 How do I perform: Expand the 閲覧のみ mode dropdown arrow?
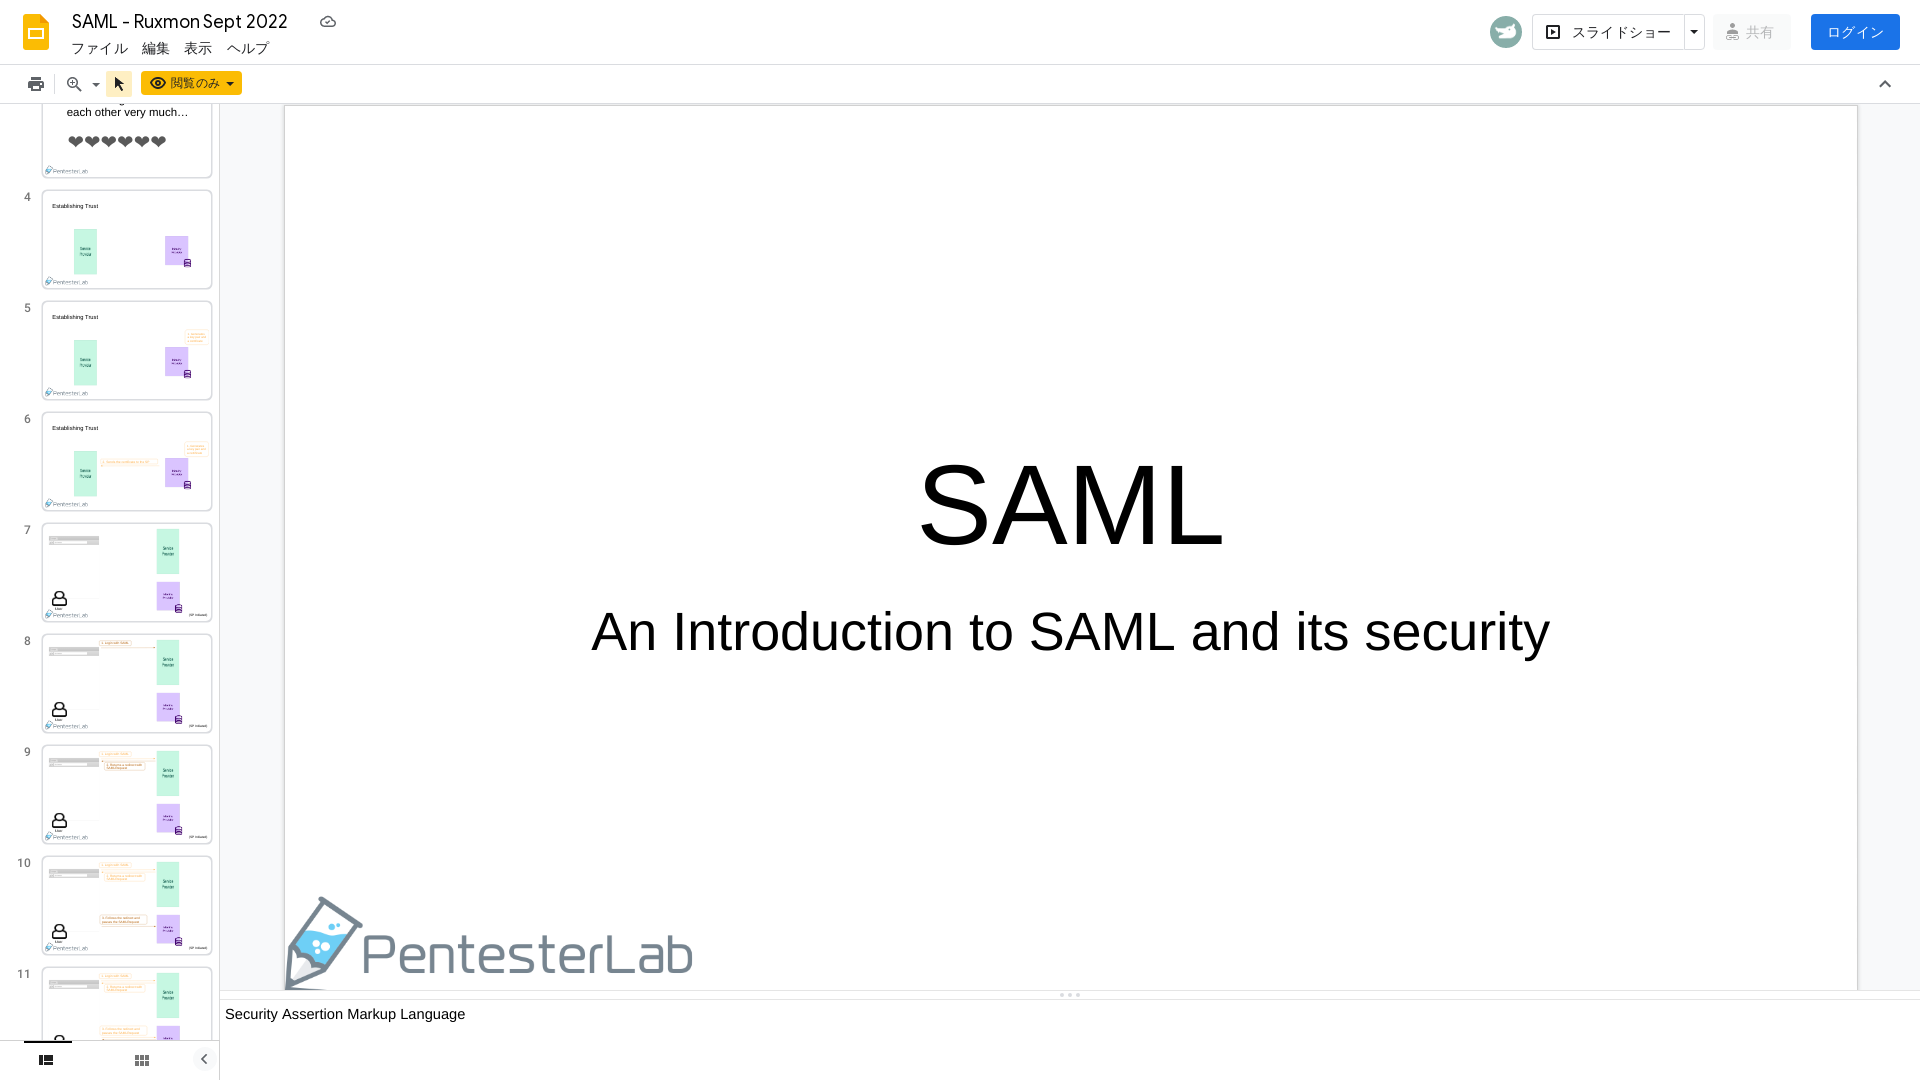230,84
